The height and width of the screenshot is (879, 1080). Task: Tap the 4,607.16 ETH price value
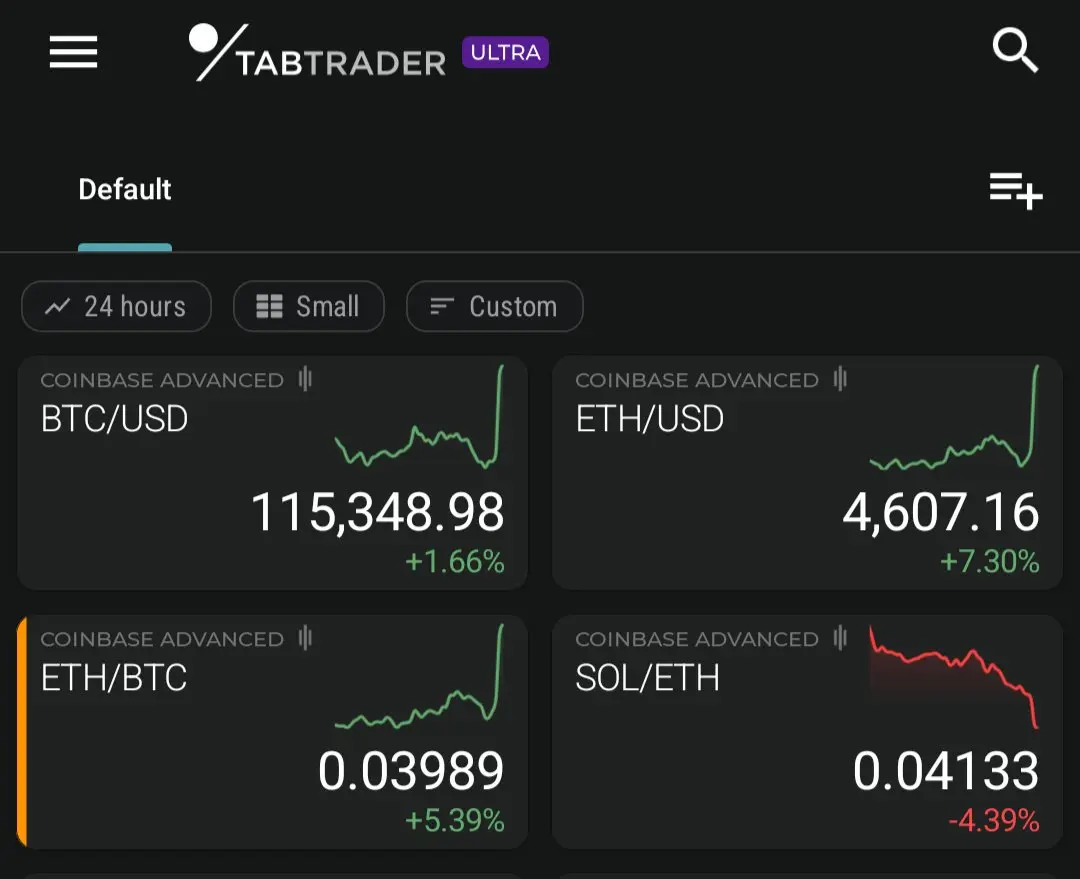(x=941, y=513)
